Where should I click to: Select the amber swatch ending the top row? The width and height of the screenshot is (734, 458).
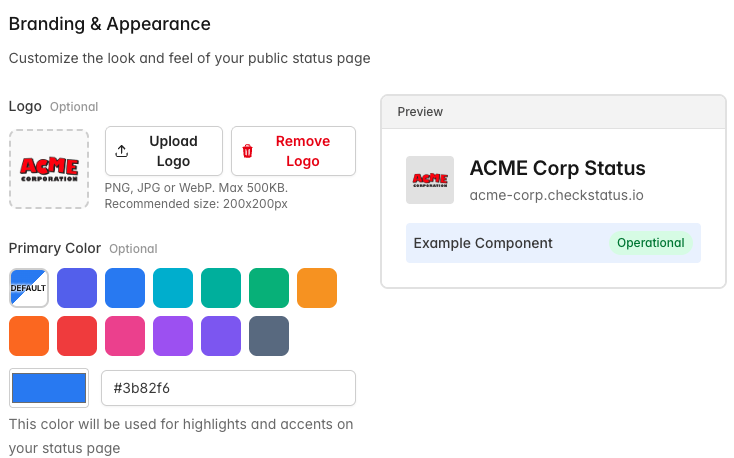(x=317, y=288)
